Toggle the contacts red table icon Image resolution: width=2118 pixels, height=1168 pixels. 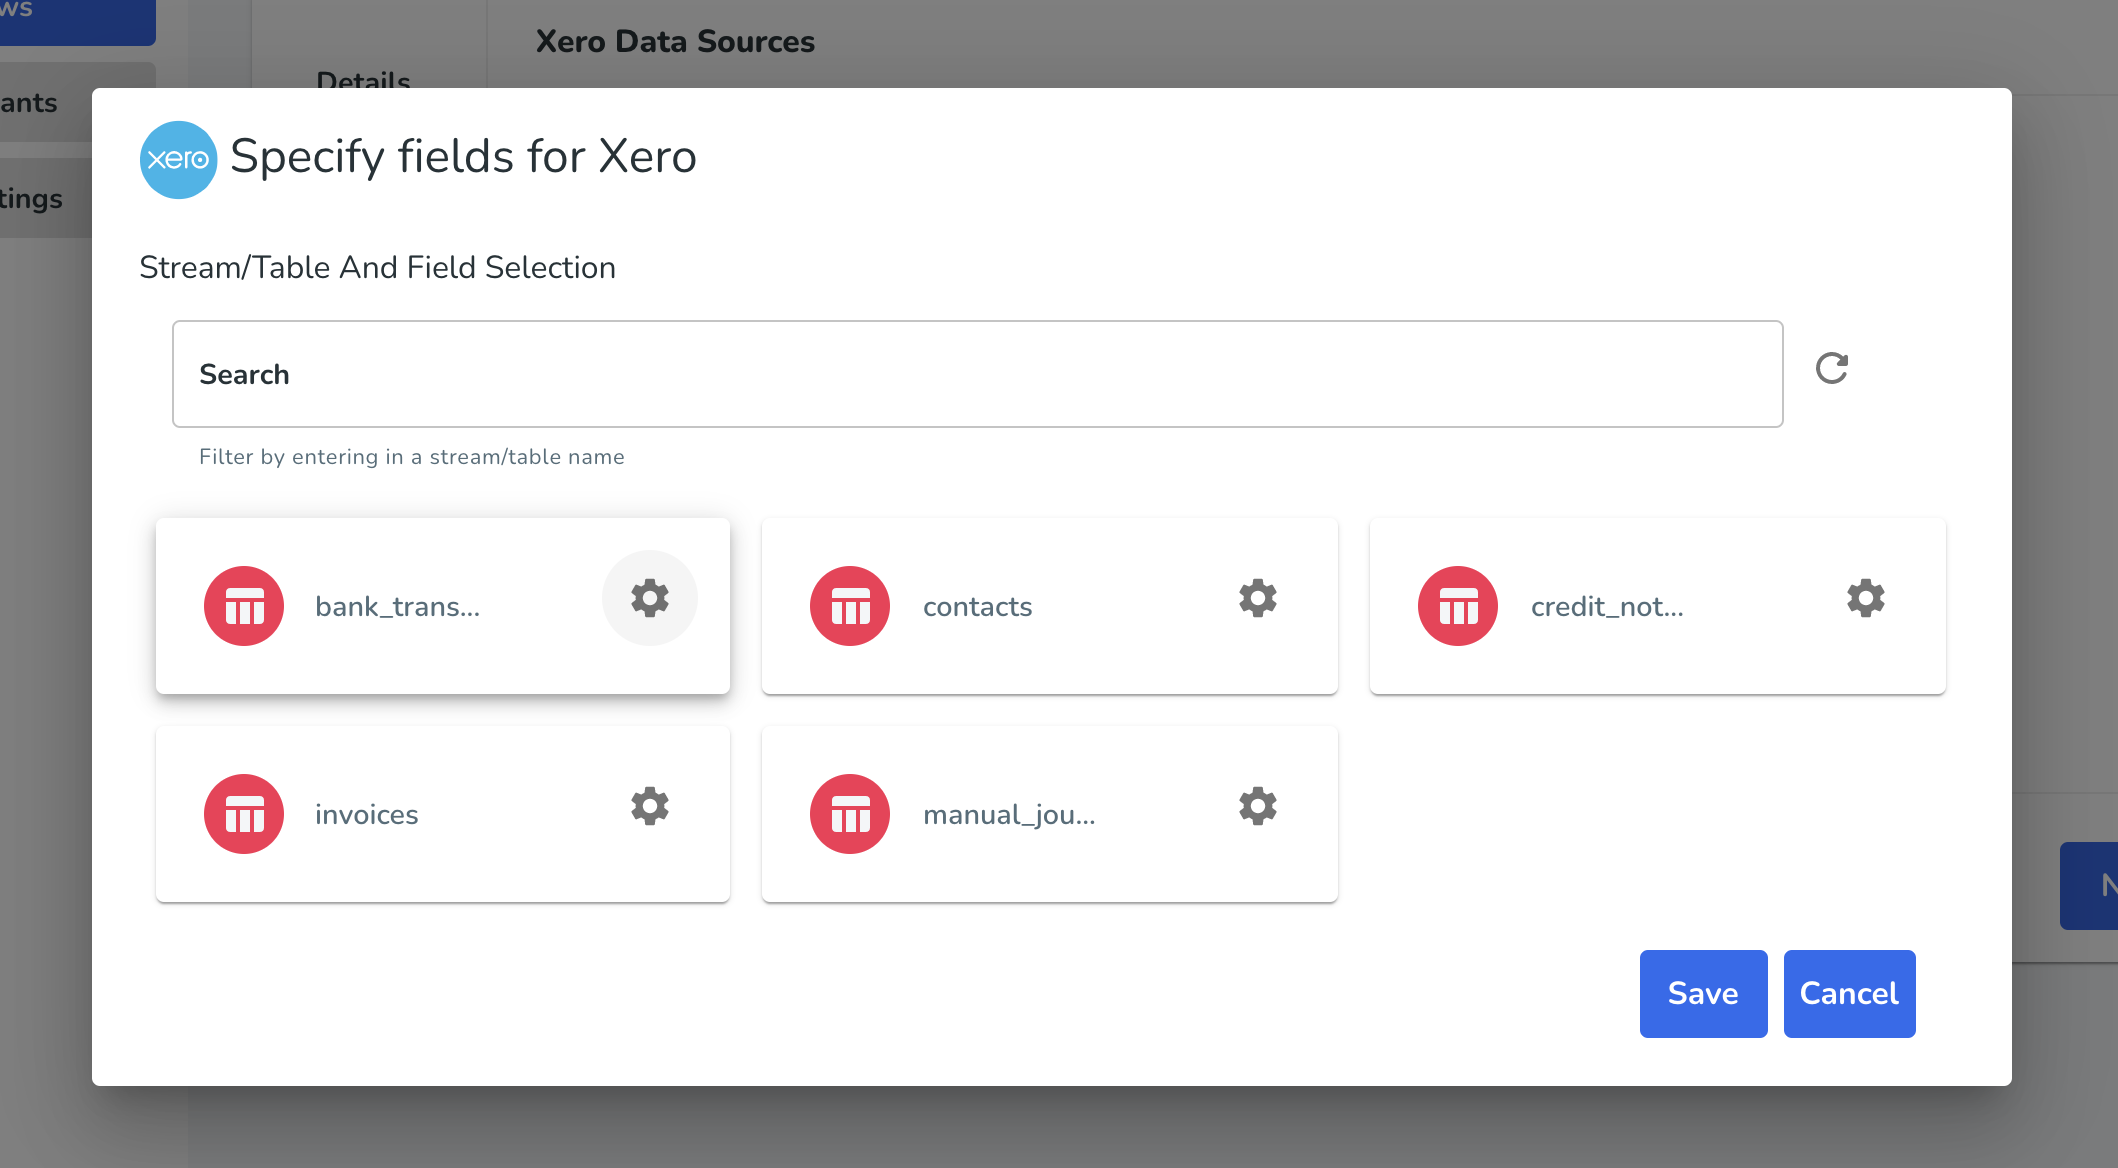tap(850, 606)
